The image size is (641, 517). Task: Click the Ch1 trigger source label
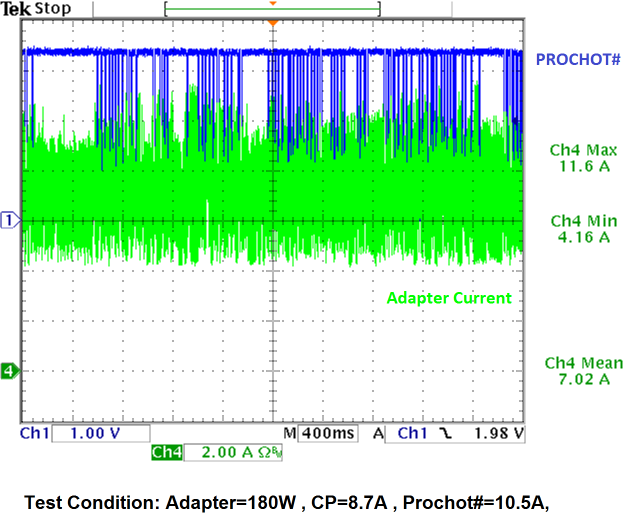click(x=412, y=433)
